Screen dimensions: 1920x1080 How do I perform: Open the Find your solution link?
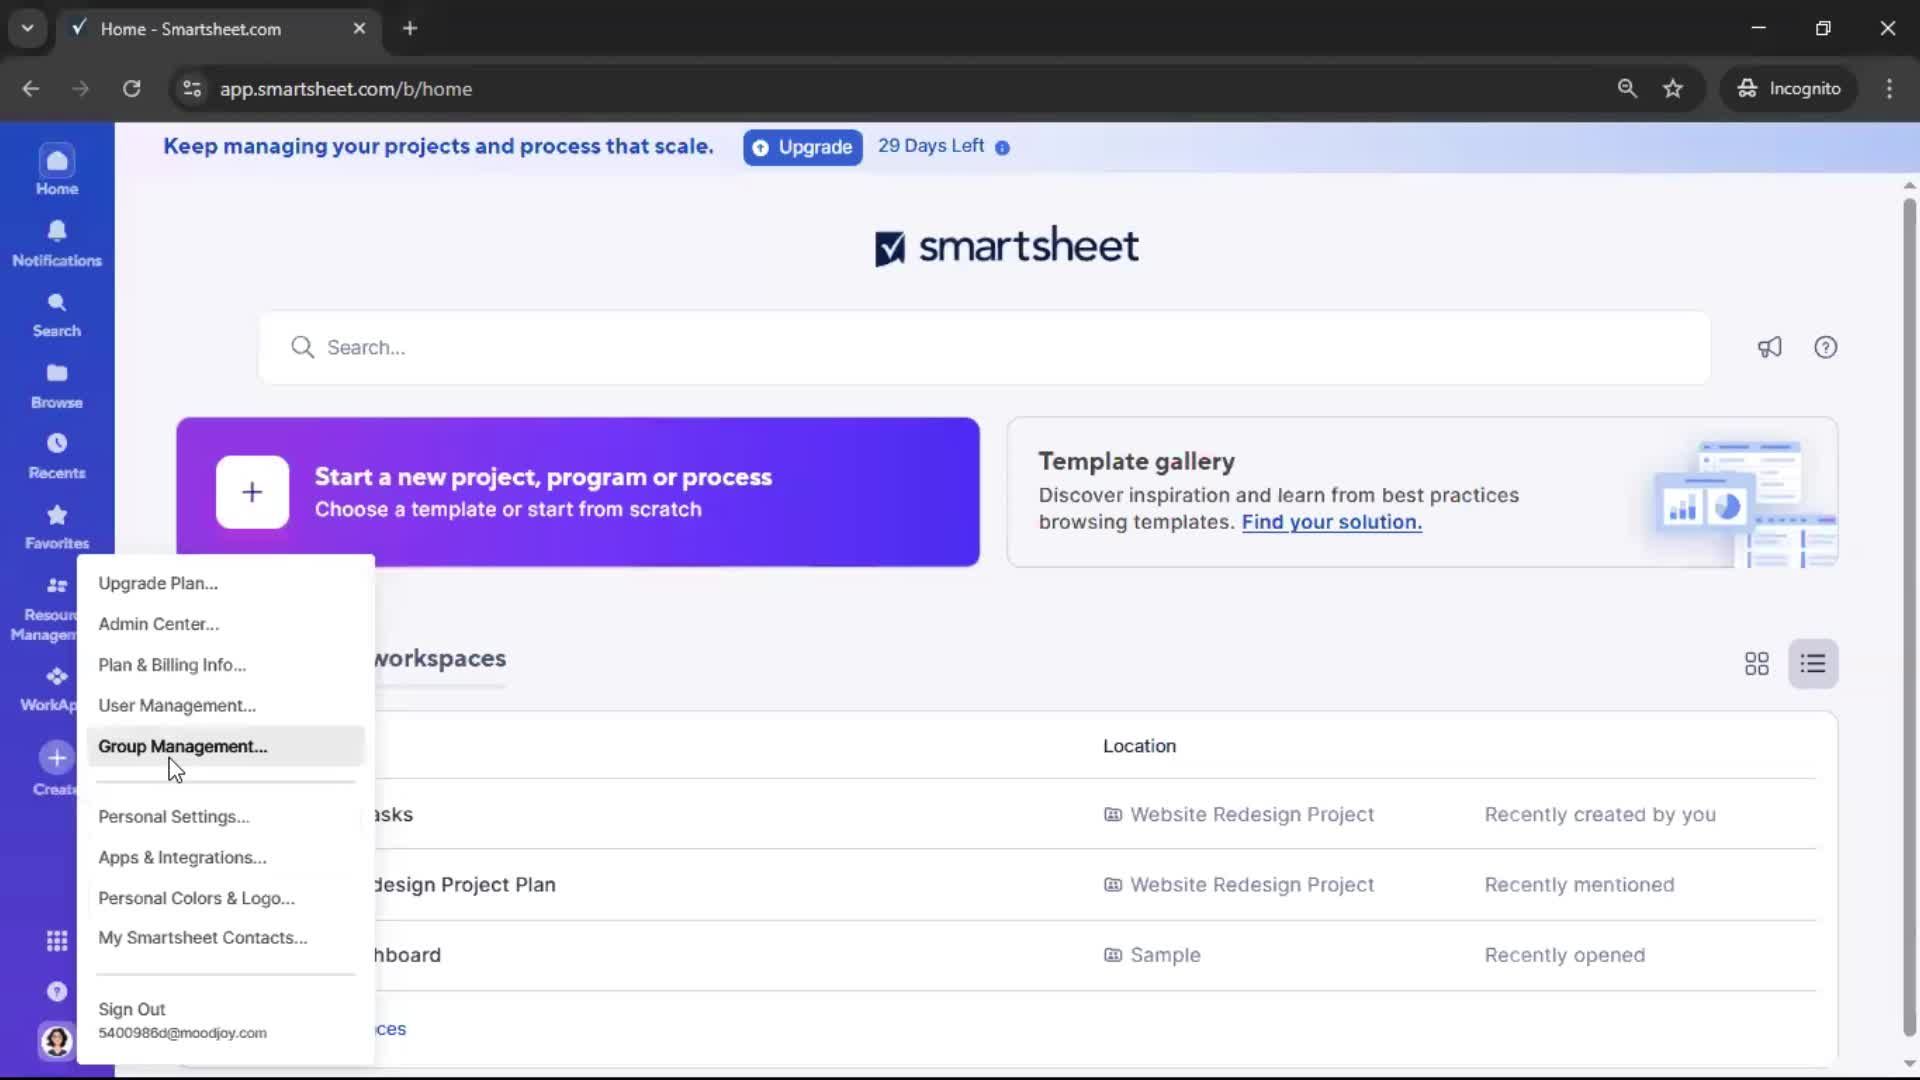[x=1331, y=522]
